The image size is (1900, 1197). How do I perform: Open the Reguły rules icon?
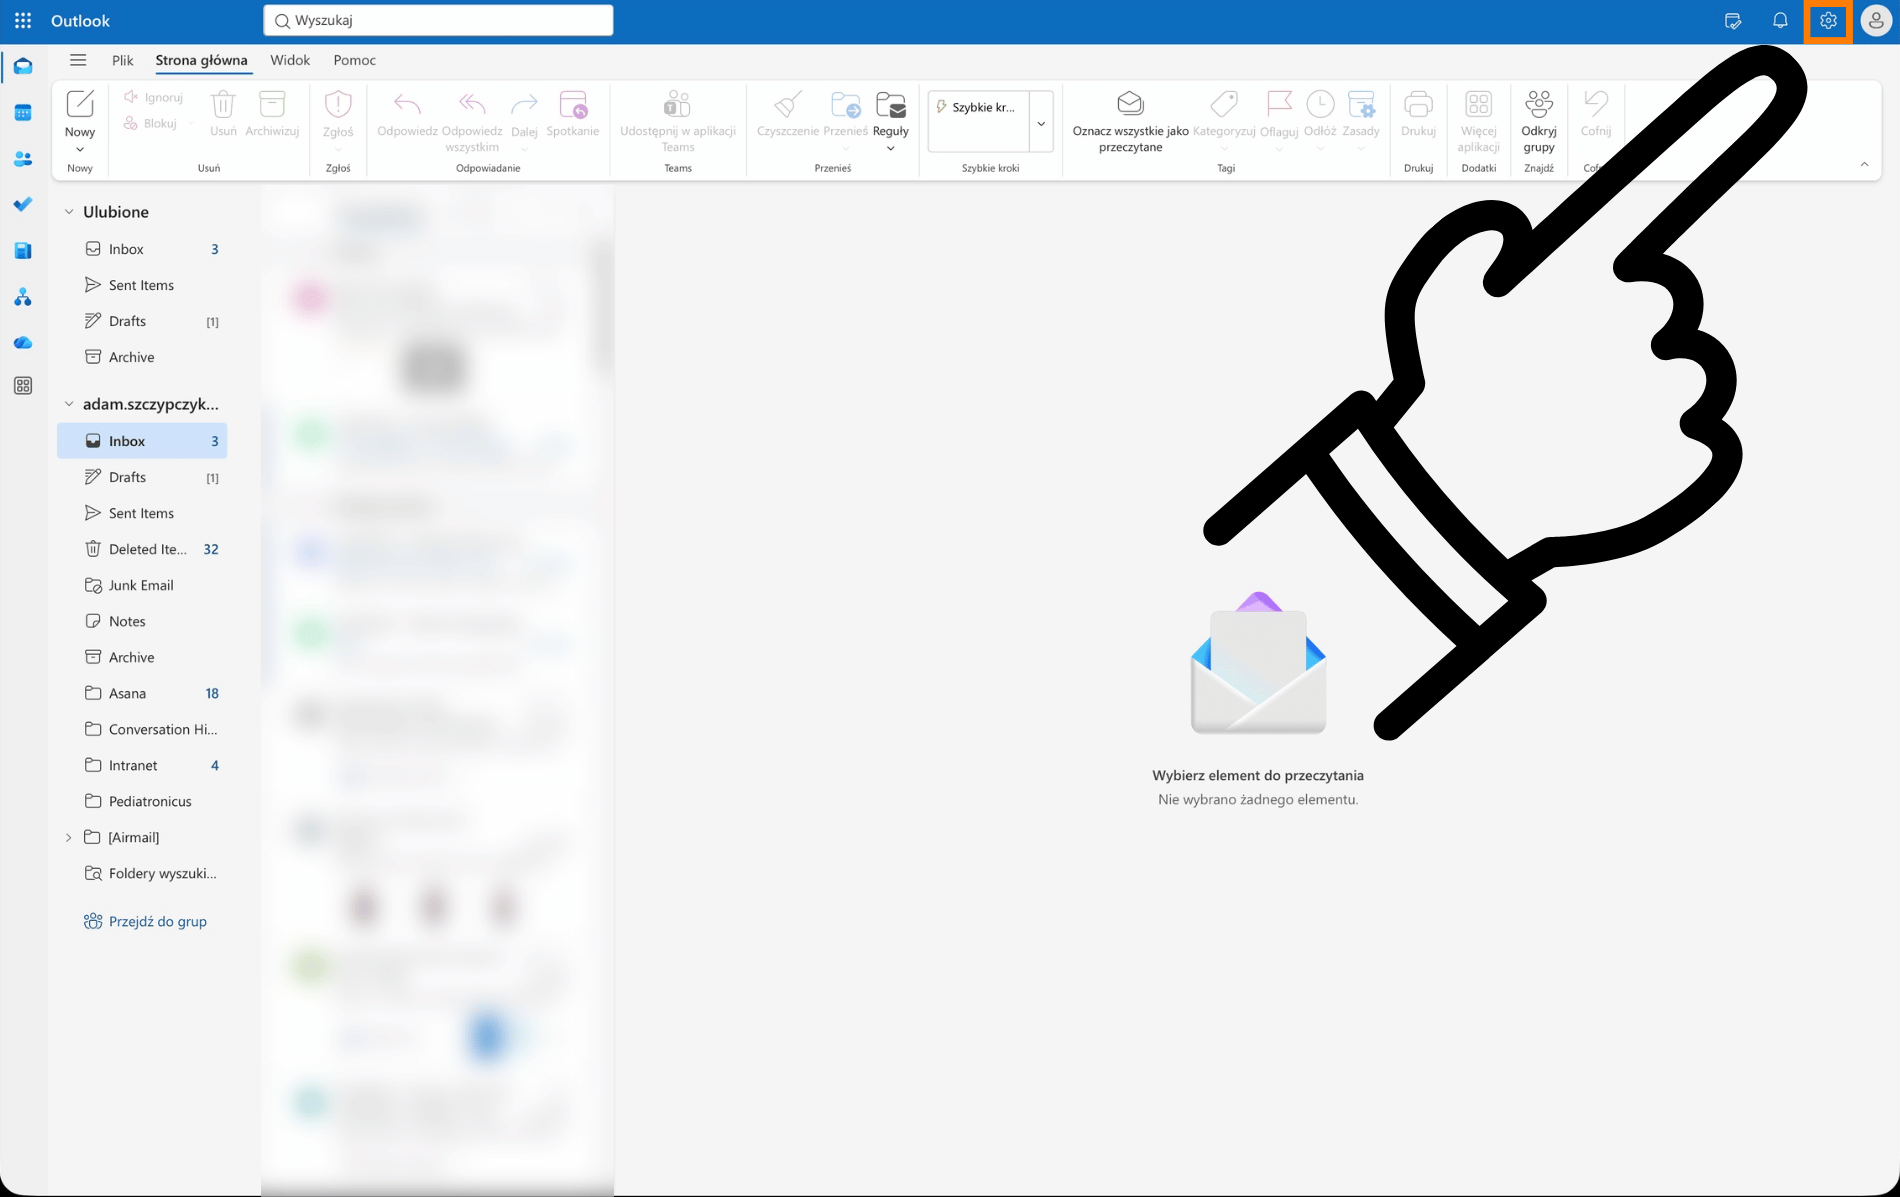[x=890, y=105]
